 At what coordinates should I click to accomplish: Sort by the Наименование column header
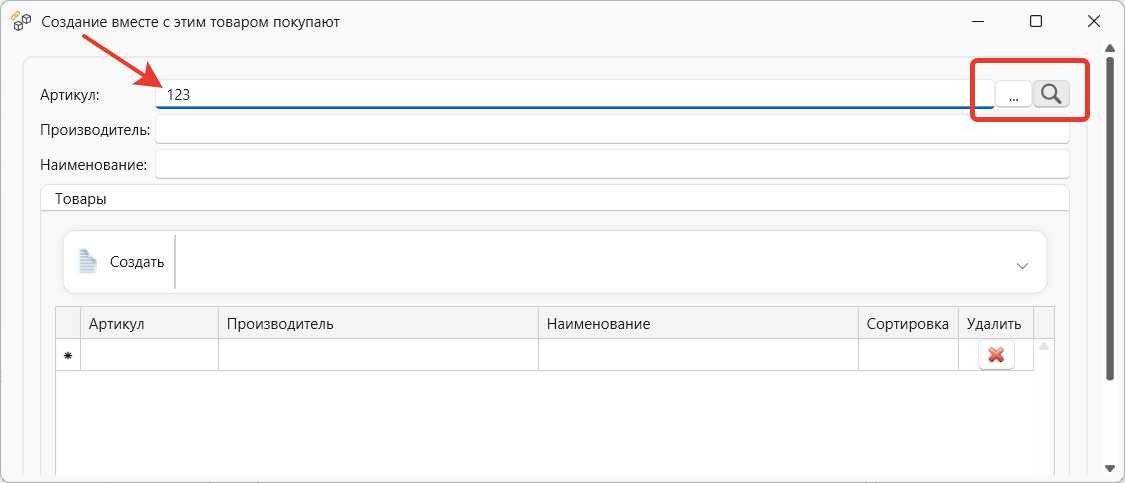(x=698, y=323)
